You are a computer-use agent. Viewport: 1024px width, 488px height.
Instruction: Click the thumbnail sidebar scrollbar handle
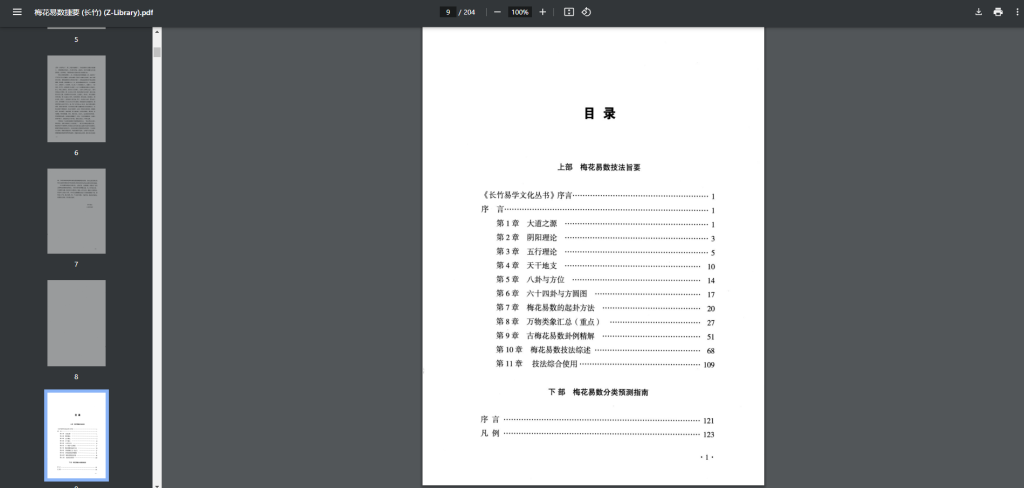coord(157,52)
